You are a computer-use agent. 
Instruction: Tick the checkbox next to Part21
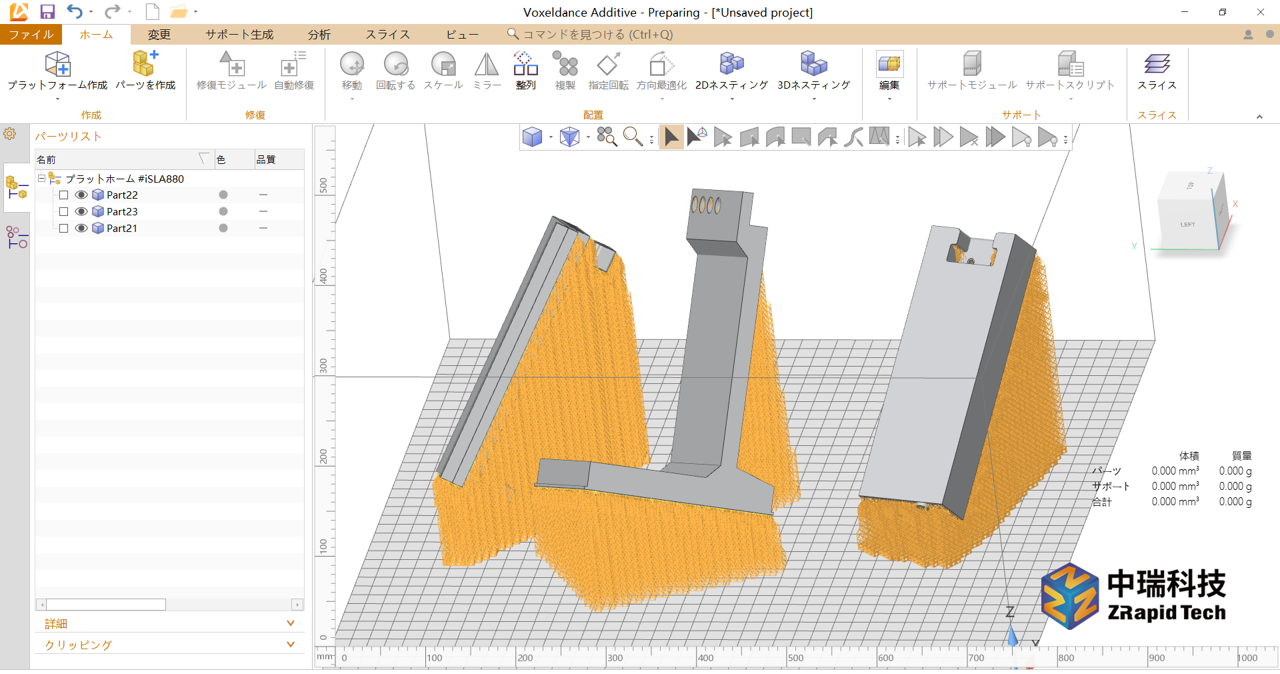[64, 228]
